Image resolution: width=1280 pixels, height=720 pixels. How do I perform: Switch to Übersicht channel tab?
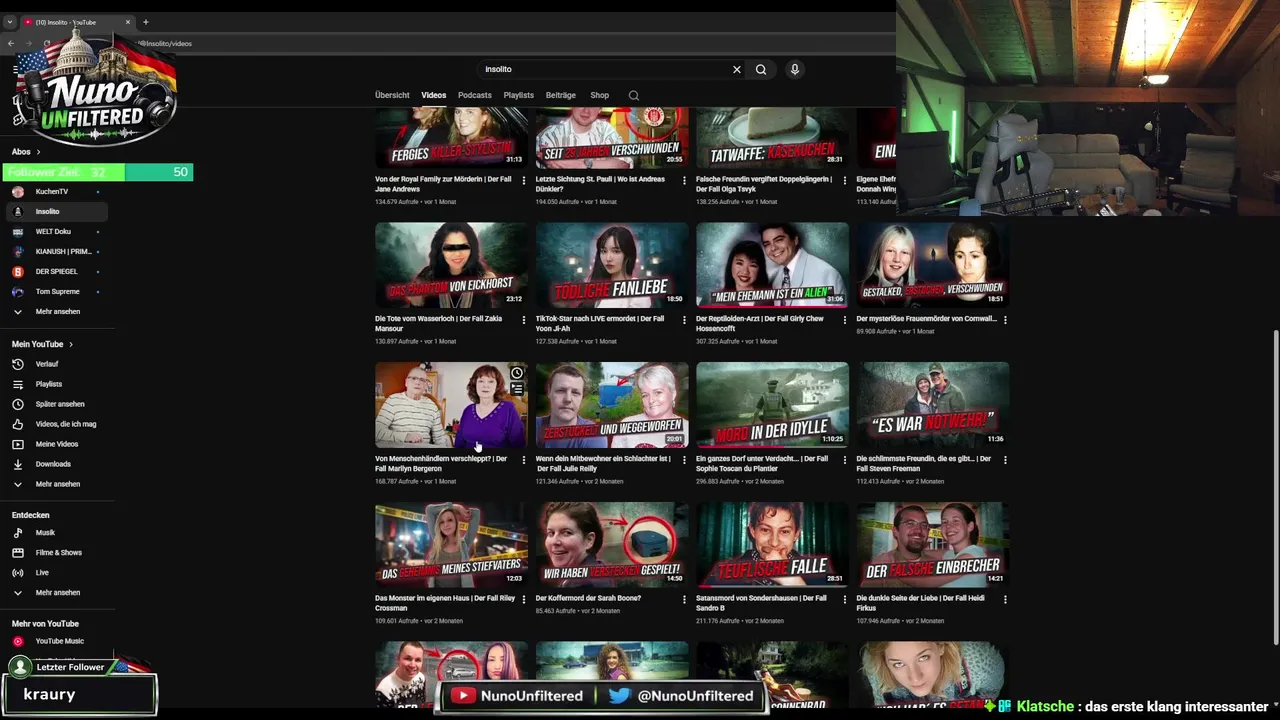coord(392,95)
